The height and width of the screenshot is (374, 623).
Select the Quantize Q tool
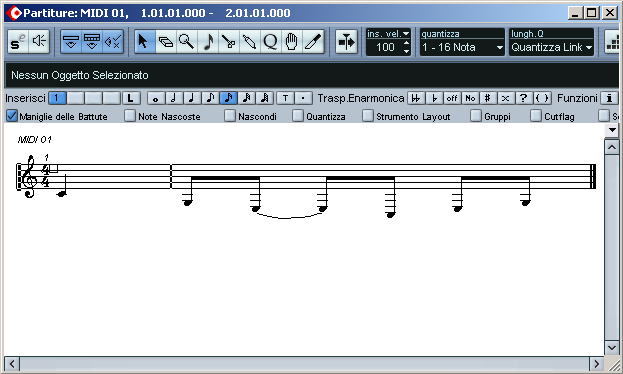271,41
